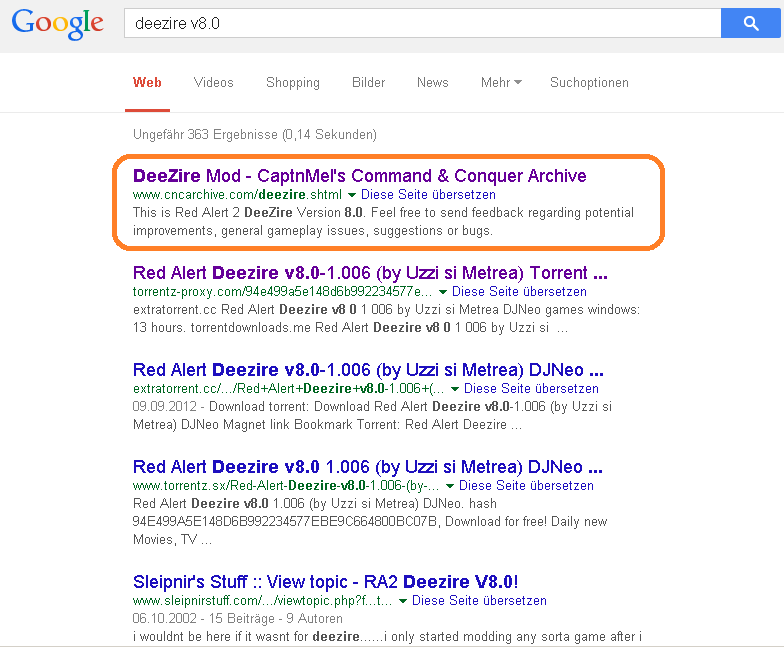Switch to the Videos tab
The image size is (784, 647).
pyautogui.click(x=214, y=82)
